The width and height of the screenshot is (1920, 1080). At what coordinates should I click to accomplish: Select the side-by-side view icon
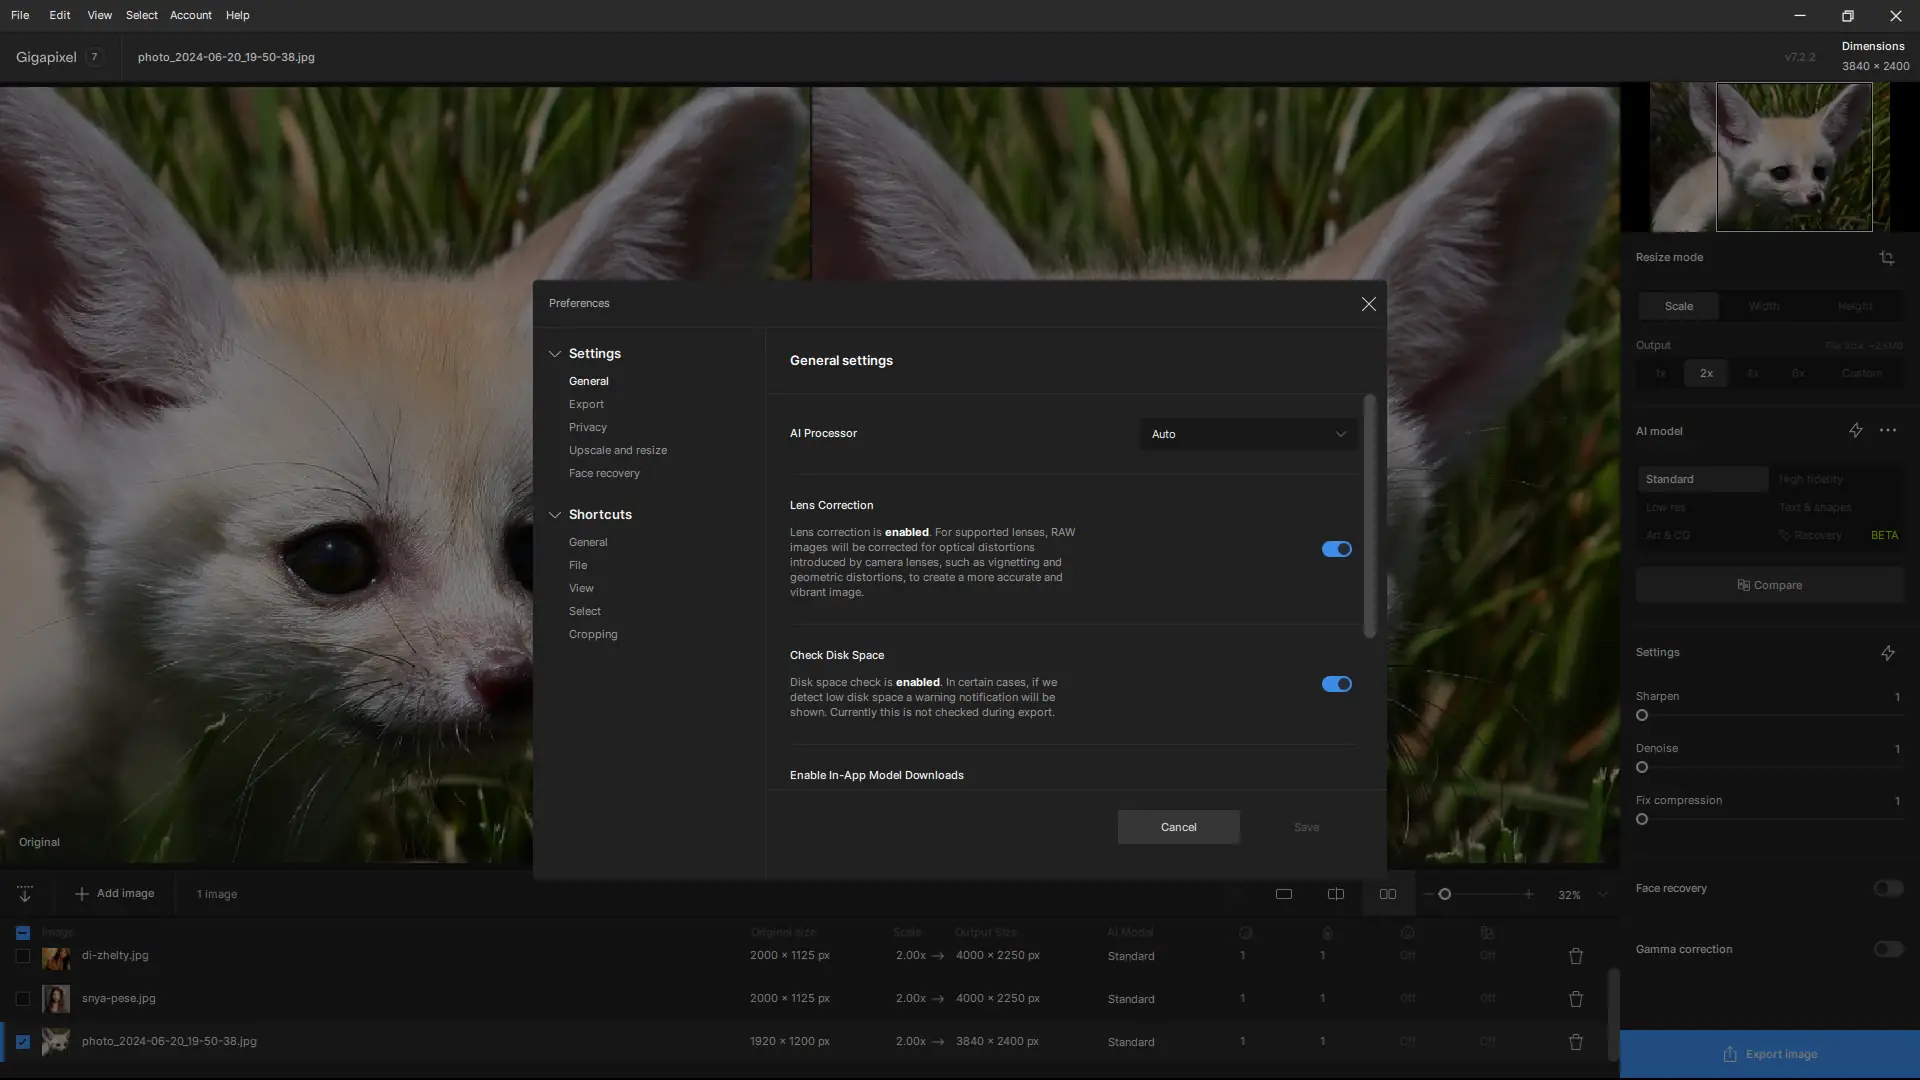coord(1388,894)
